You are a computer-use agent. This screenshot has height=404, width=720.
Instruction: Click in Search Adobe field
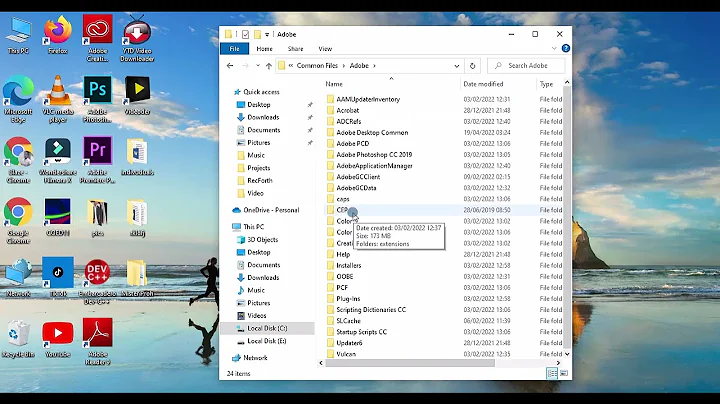coord(526,66)
